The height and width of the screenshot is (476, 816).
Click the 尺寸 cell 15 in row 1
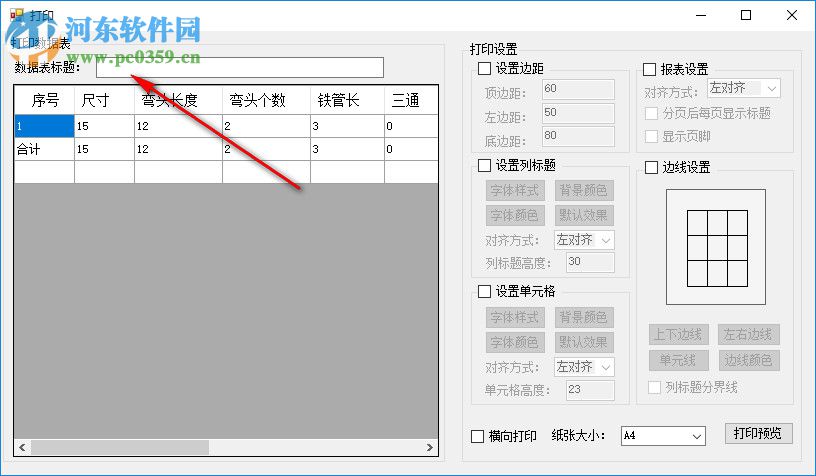[105, 126]
